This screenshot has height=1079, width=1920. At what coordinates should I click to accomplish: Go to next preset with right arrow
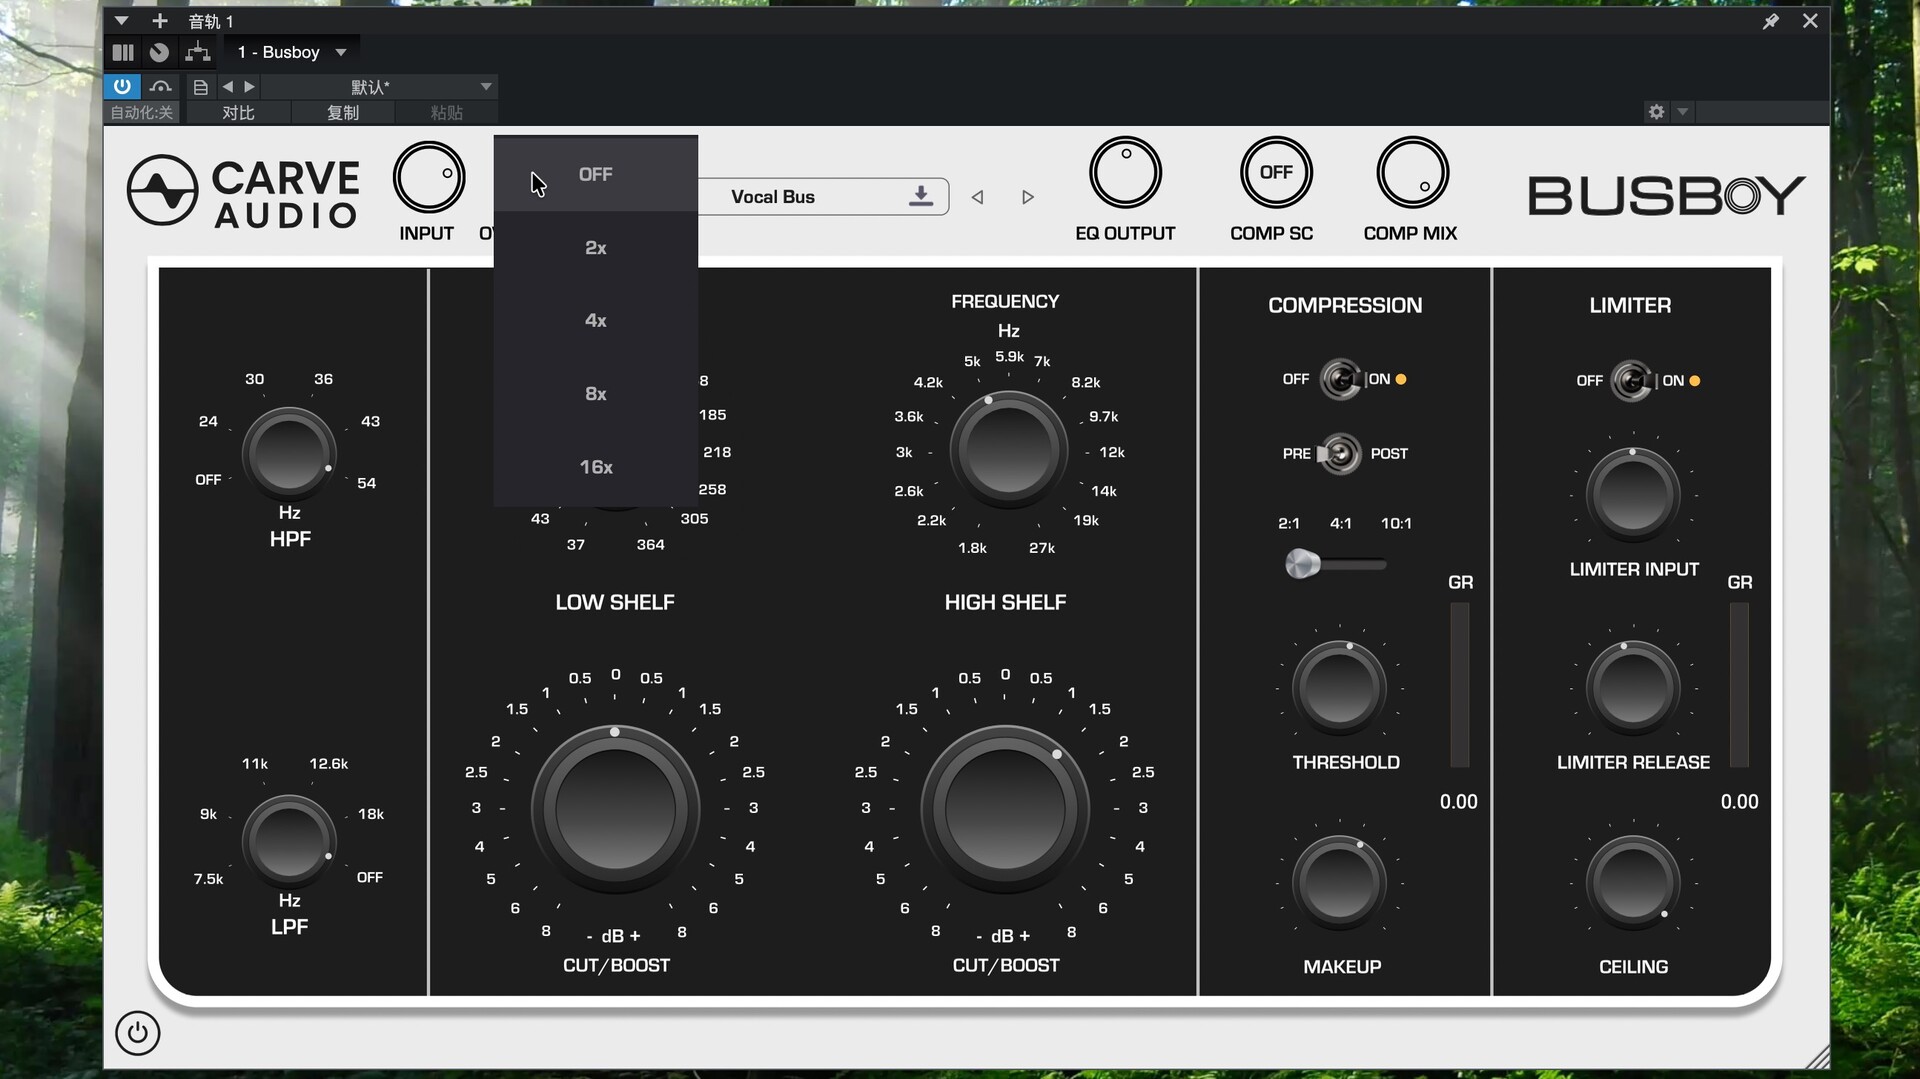(1027, 197)
